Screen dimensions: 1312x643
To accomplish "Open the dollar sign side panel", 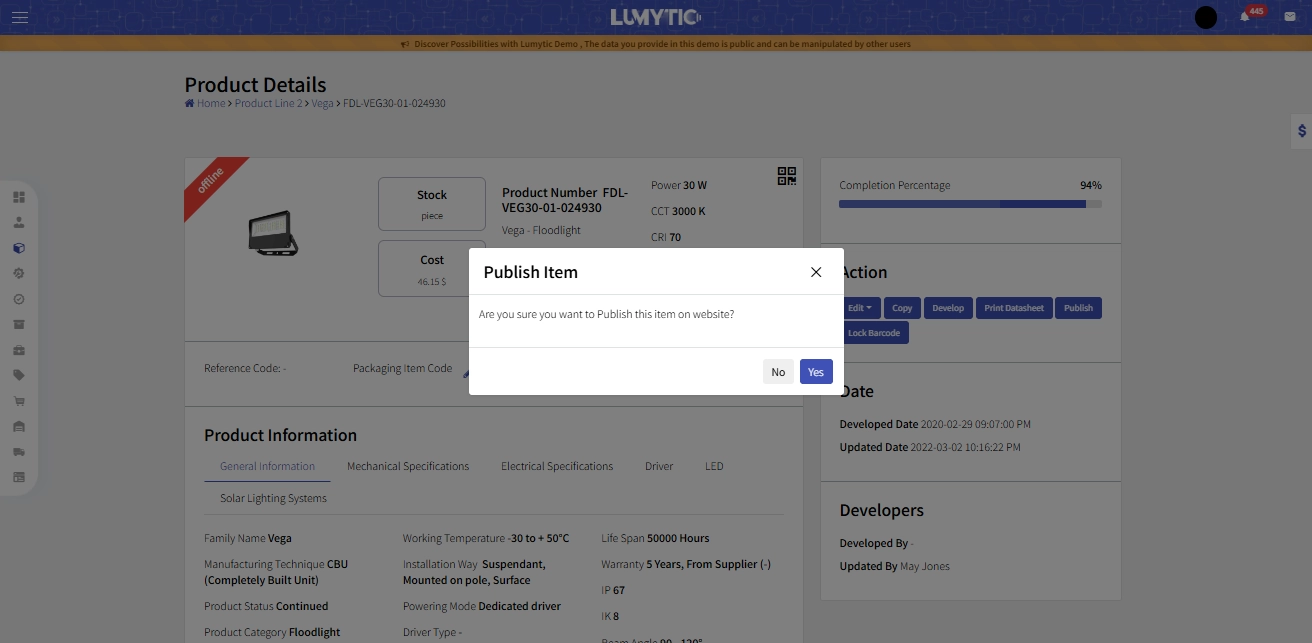I will [1301, 131].
